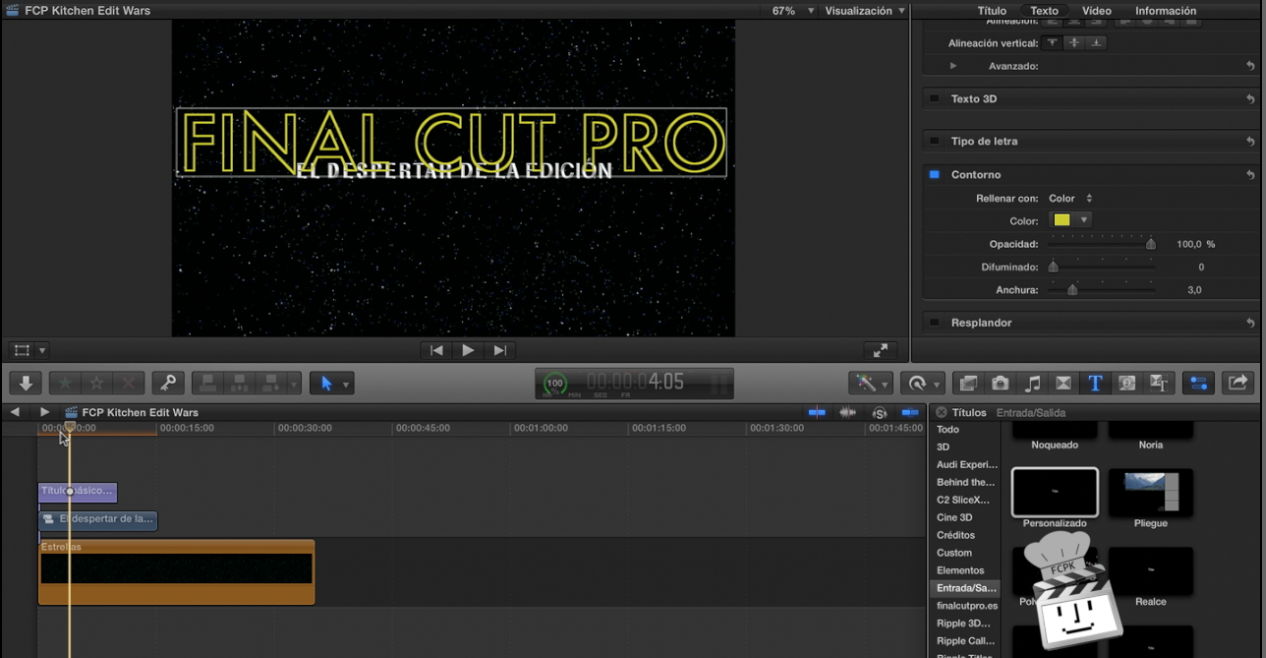This screenshot has width=1266, height=658.
Task: Open the color swatch dropdown arrow
Action: pos(1083,220)
